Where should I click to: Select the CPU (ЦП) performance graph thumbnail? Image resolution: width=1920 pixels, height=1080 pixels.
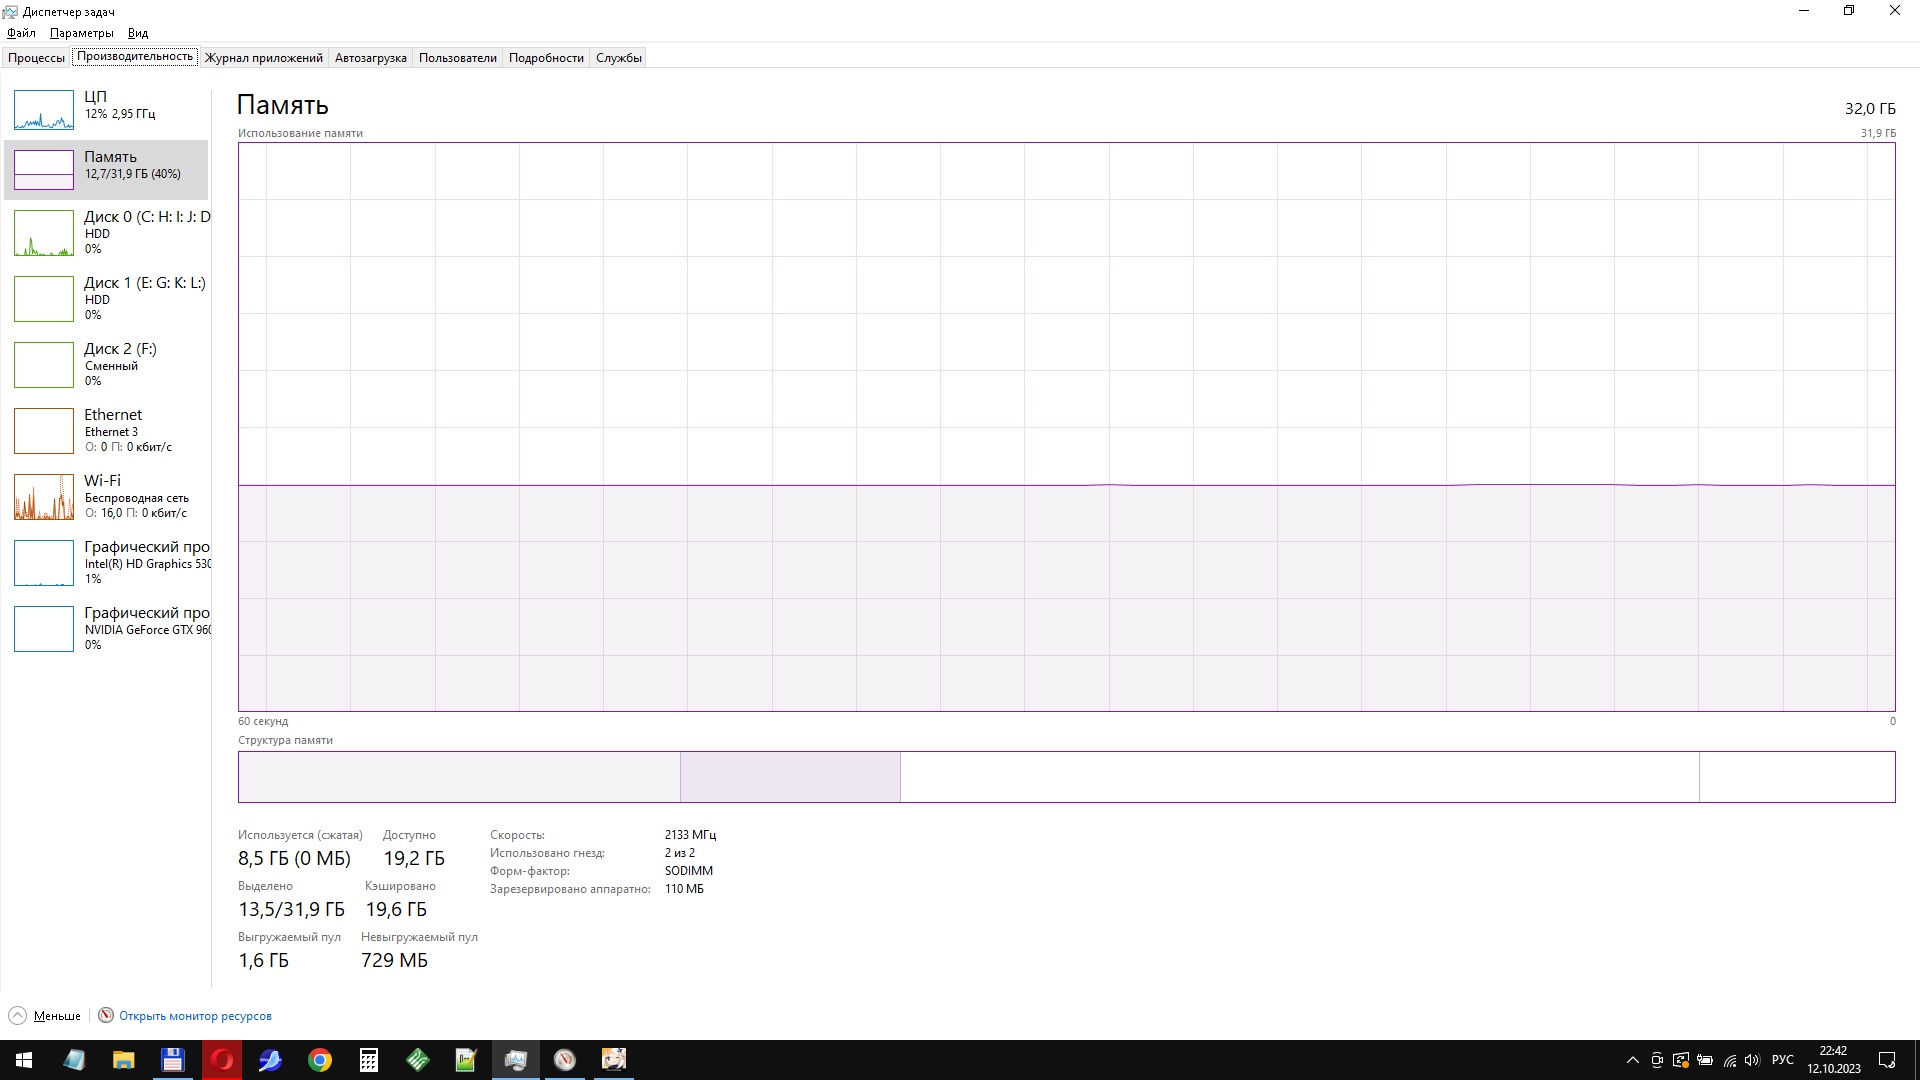44,109
